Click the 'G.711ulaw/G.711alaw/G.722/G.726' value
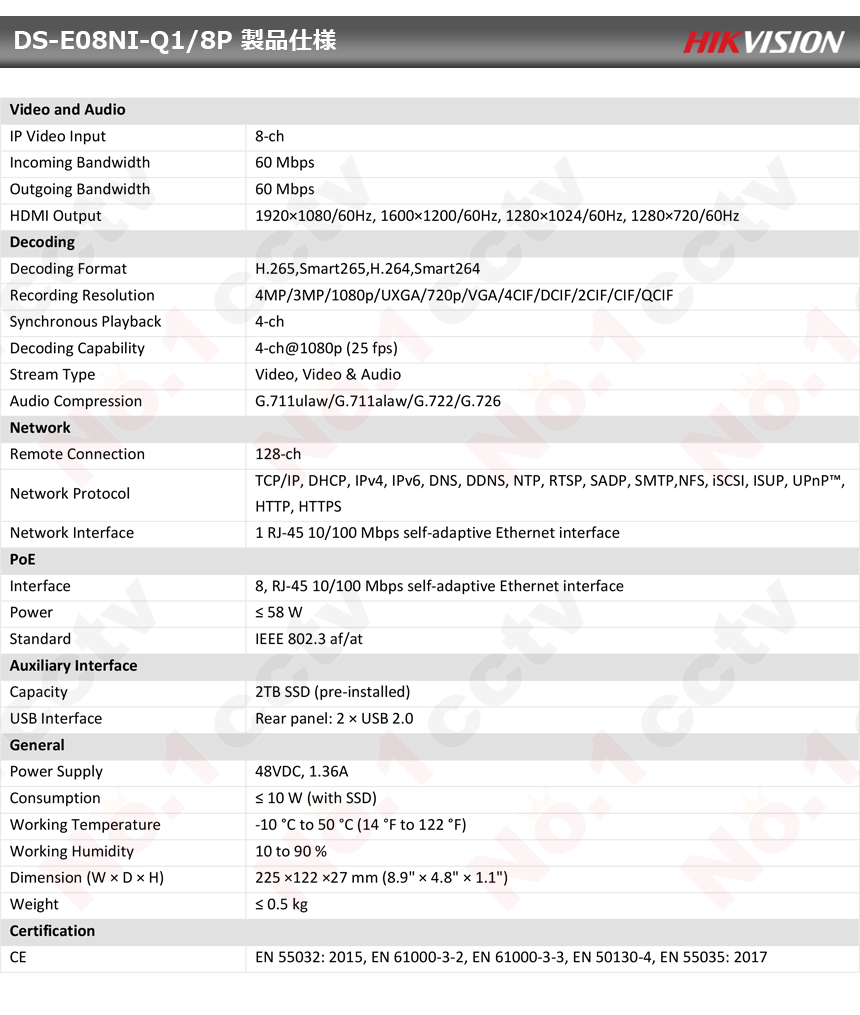Viewport: 860px width, 1015px height. coord(378,401)
